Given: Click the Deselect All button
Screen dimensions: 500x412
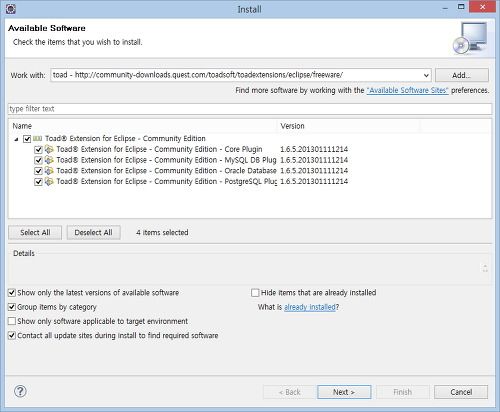Looking at the screenshot, I should [93, 233].
